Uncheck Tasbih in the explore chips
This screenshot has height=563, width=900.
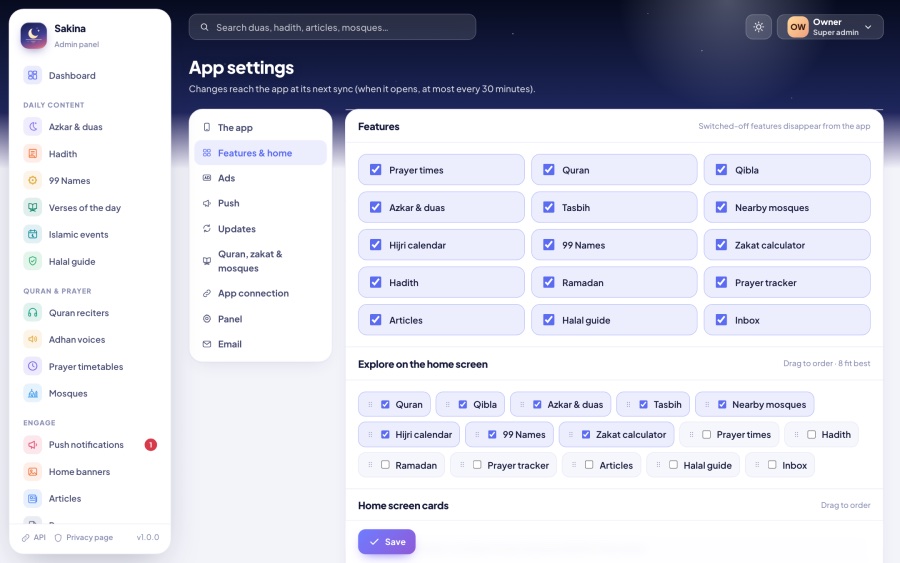pos(643,405)
